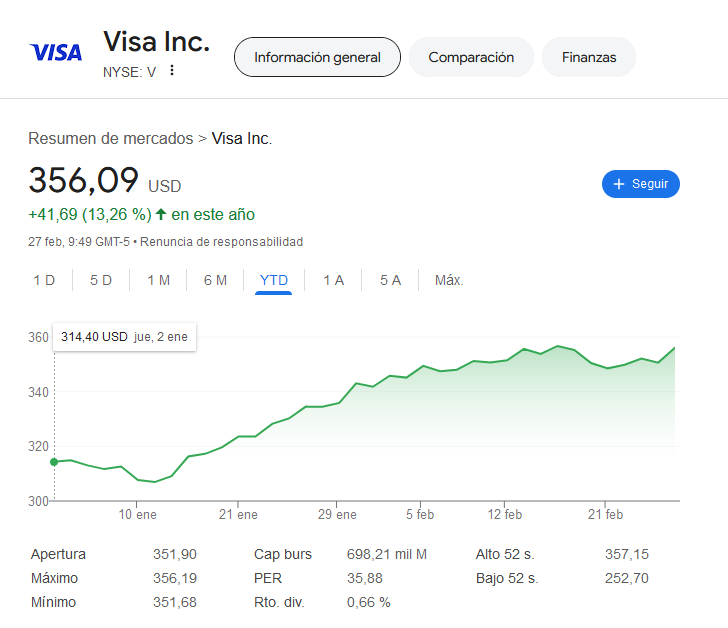Image resolution: width=728 pixels, height=628 pixels.
Task: Show the 5 A chart range
Action: (390, 280)
